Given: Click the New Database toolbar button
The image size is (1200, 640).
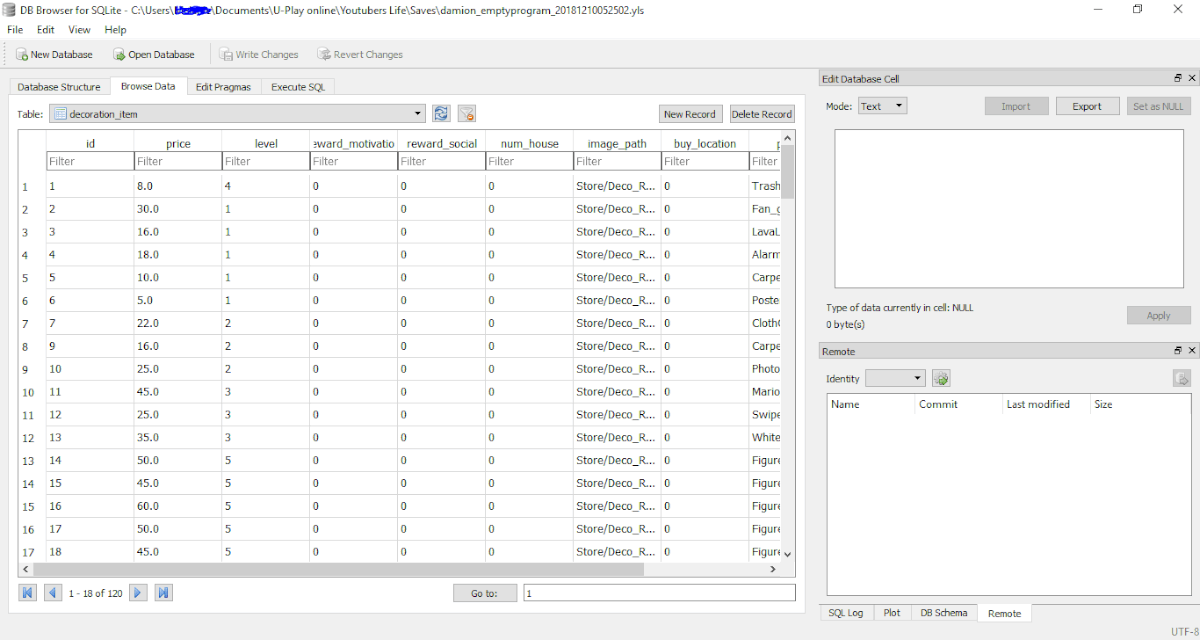Looking at the screenshot, I should (x=55, y=54).
